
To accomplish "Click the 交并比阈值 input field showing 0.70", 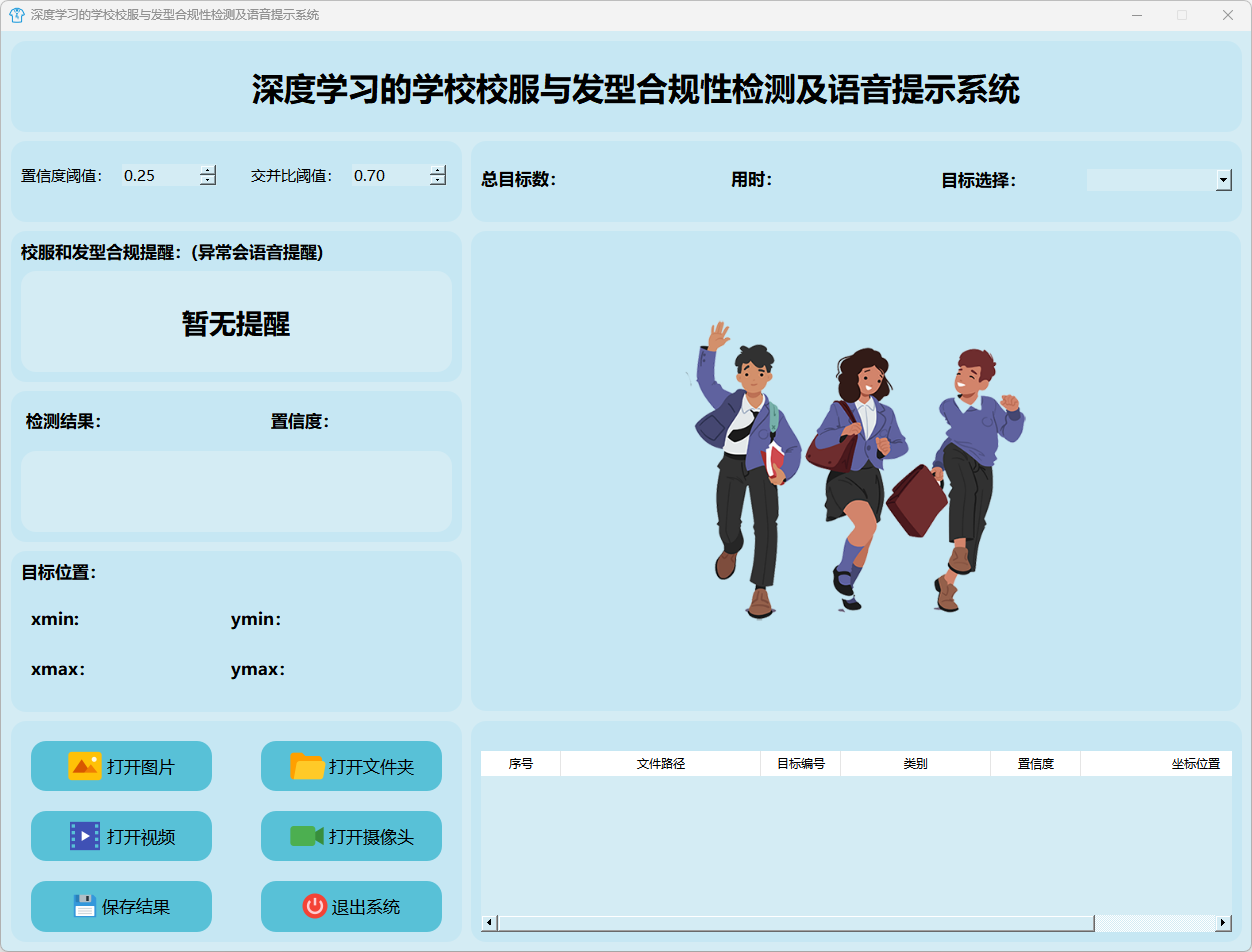I will pyautogui.click(x=389, y=175).
